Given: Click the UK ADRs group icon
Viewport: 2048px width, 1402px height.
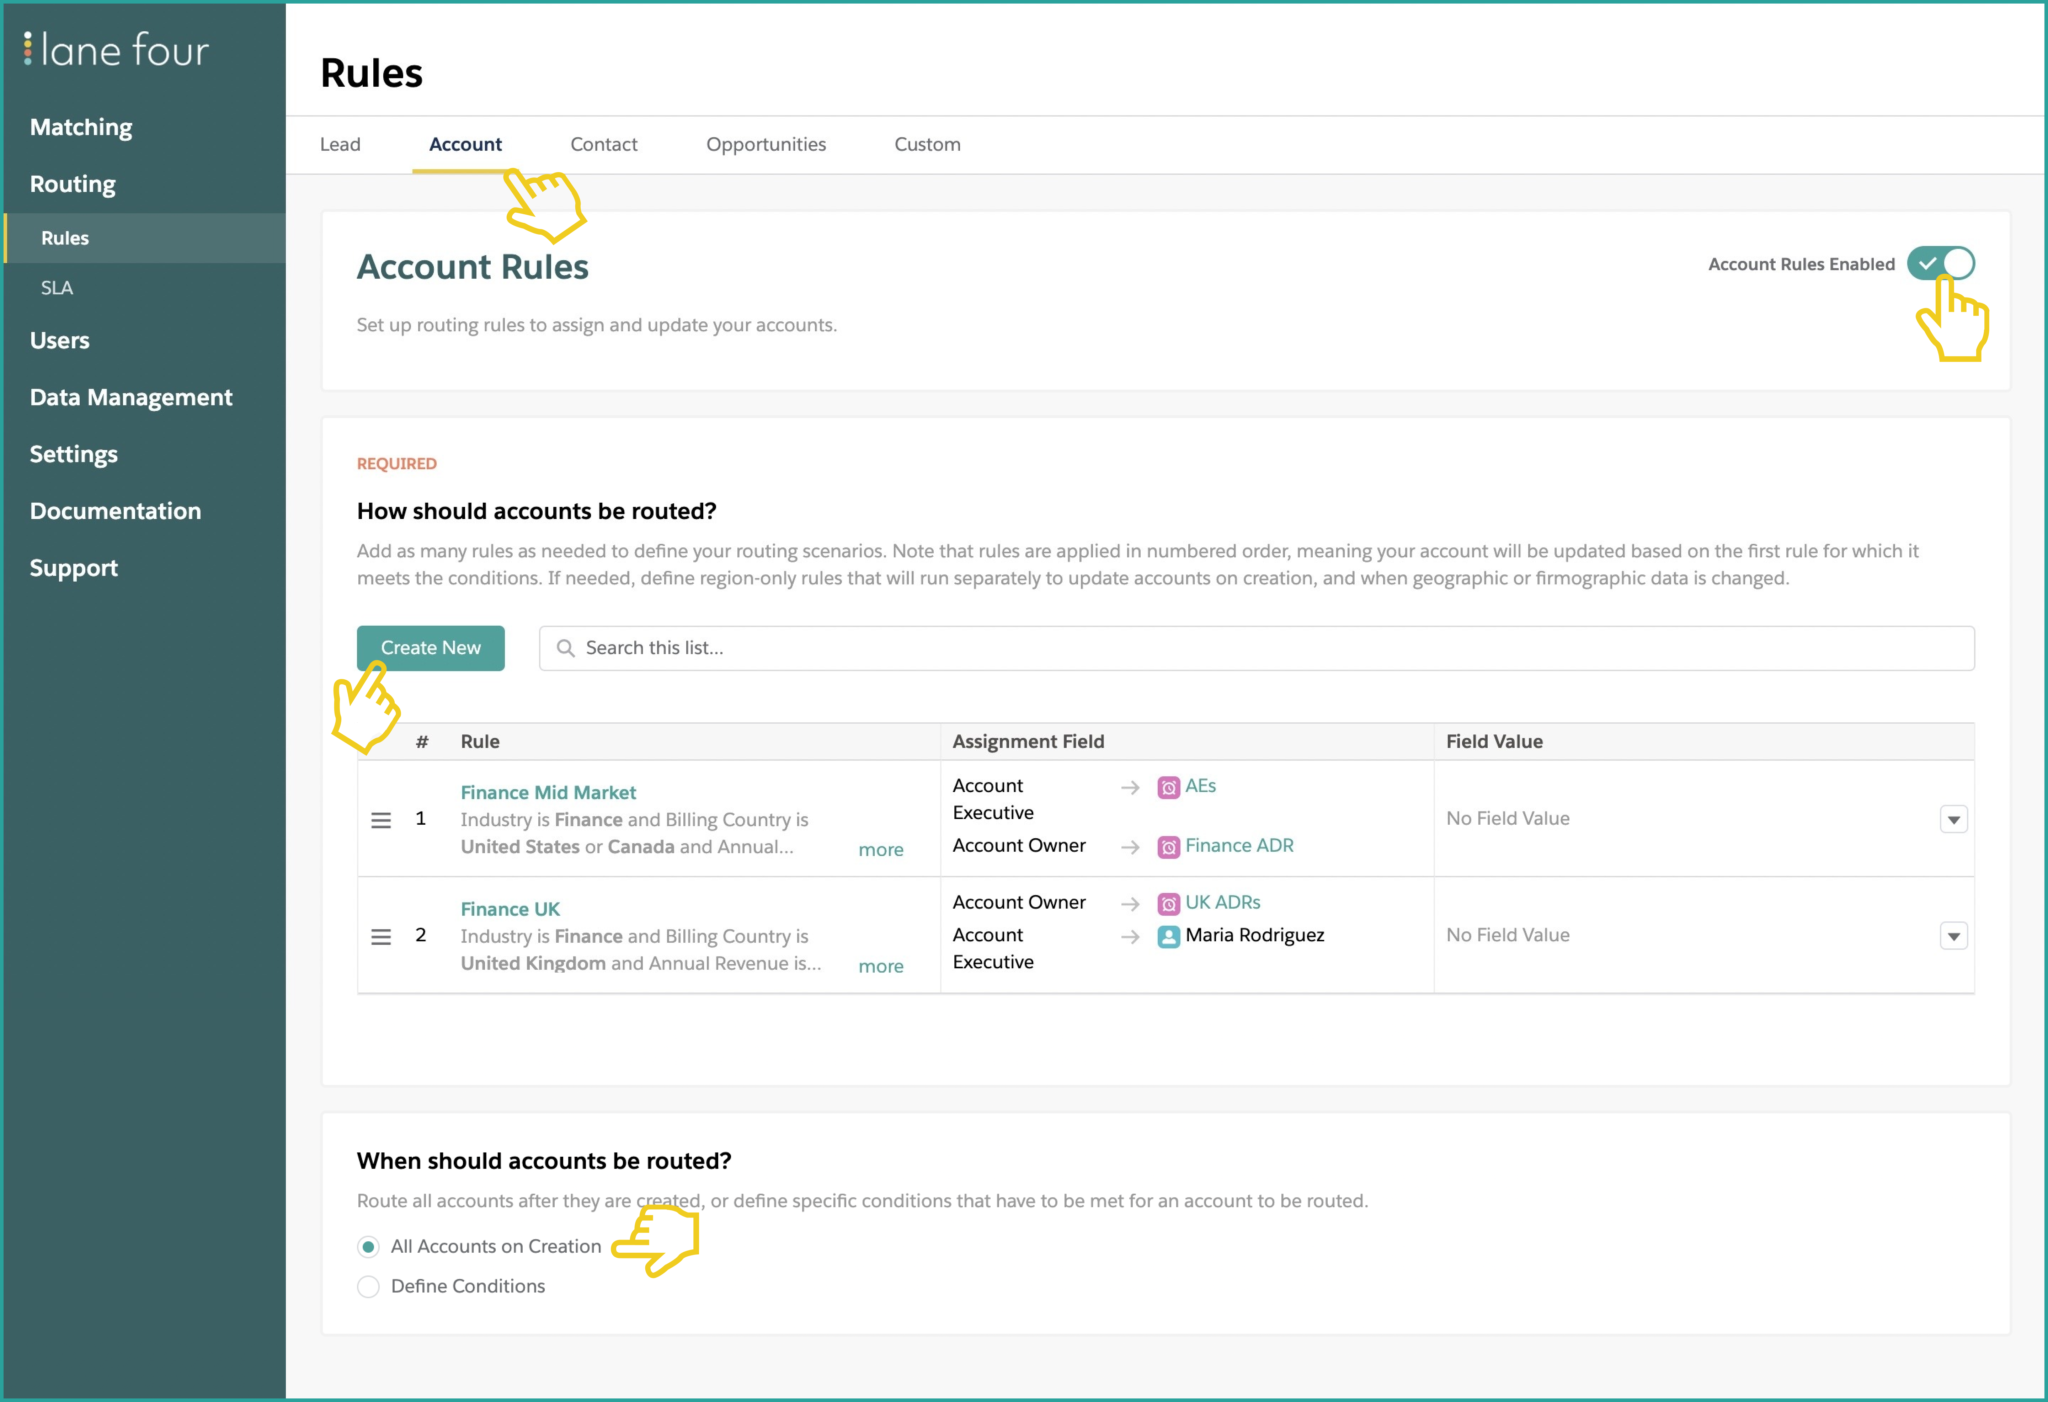Looking at the screenshot, I should point(1168,904).
